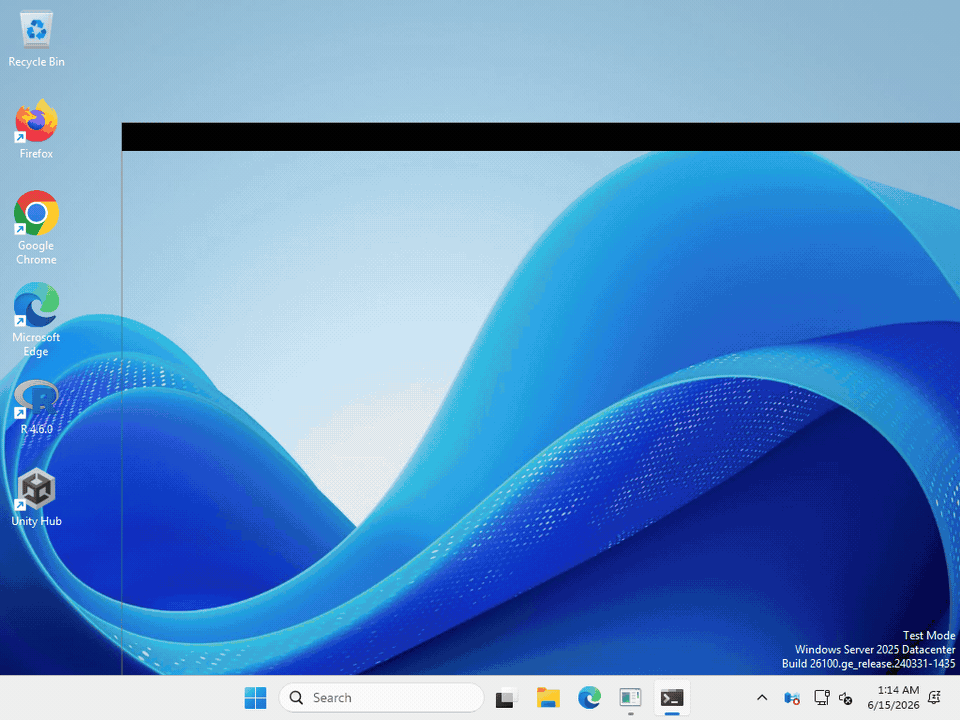Select the Microsoft Edge desktop shortcut
The width and height of the screenshot is (960, 720).
(36, 320)
